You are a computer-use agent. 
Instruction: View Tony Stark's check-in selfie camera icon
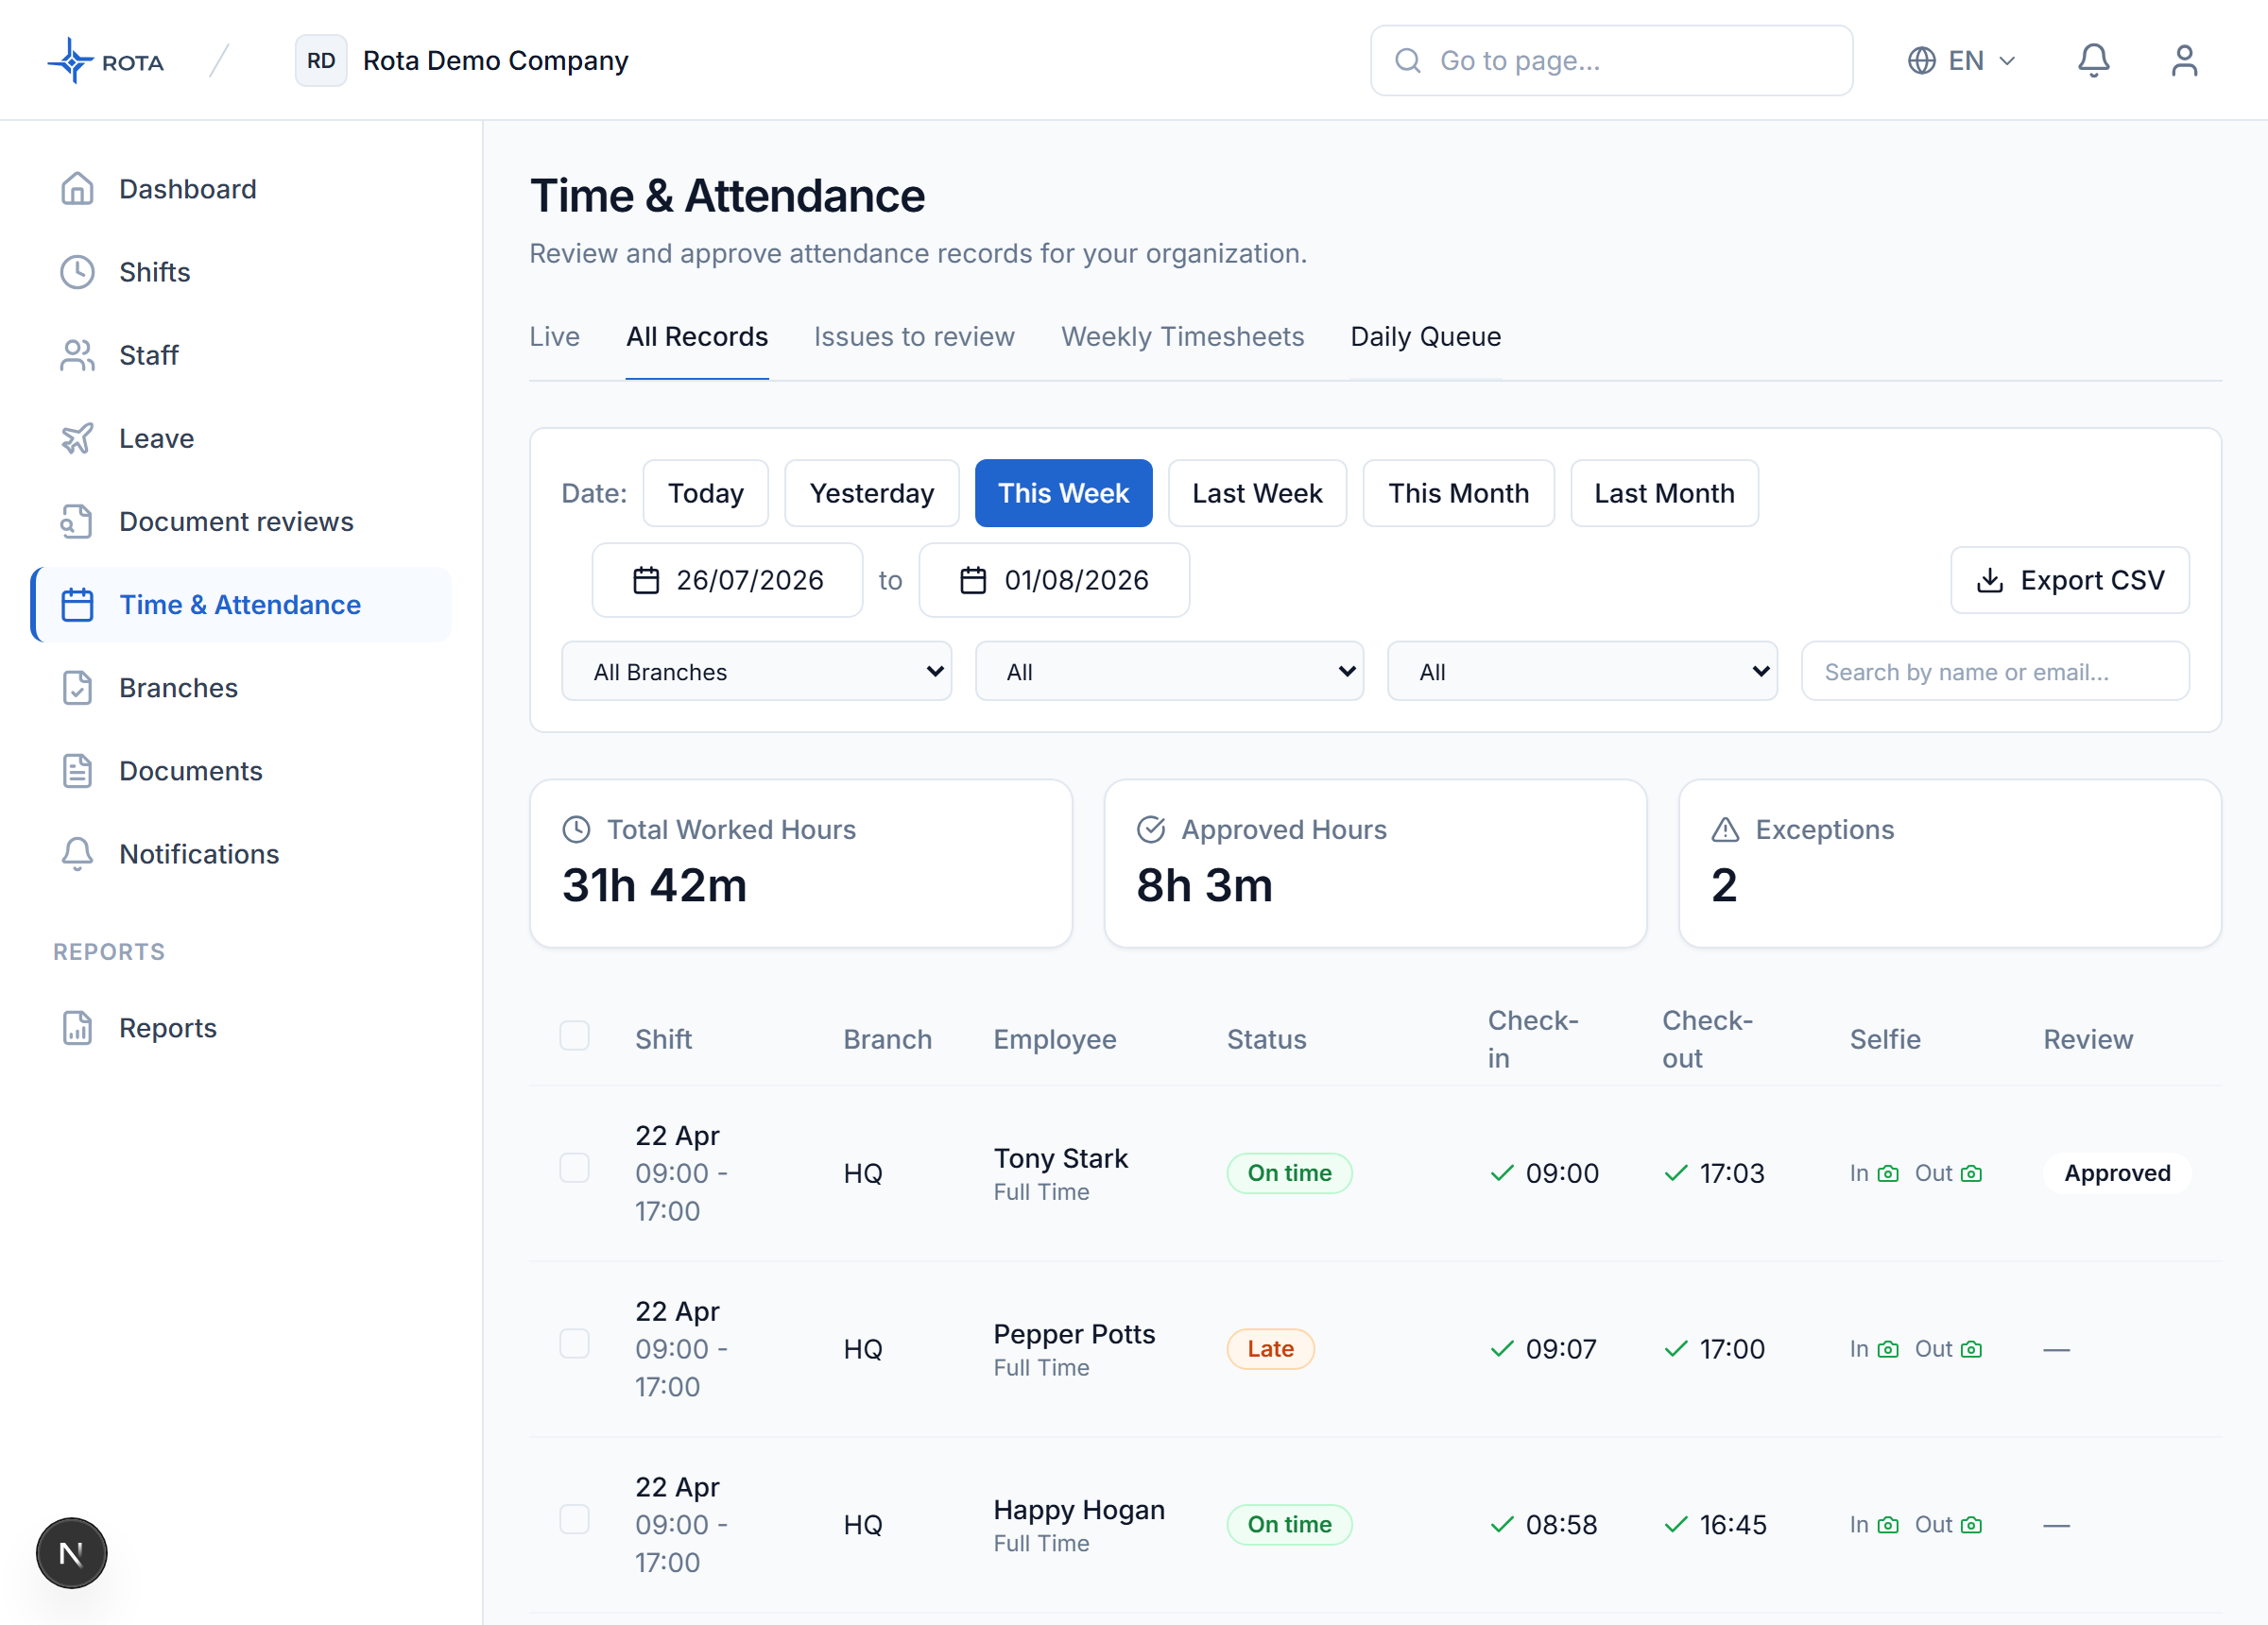pos(1888,1173)
